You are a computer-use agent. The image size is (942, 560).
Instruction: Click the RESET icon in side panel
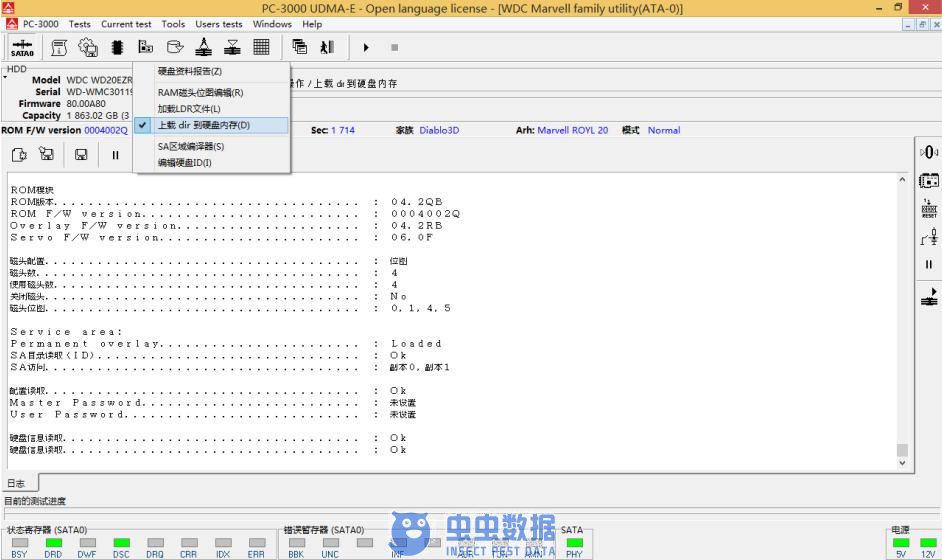929,208
